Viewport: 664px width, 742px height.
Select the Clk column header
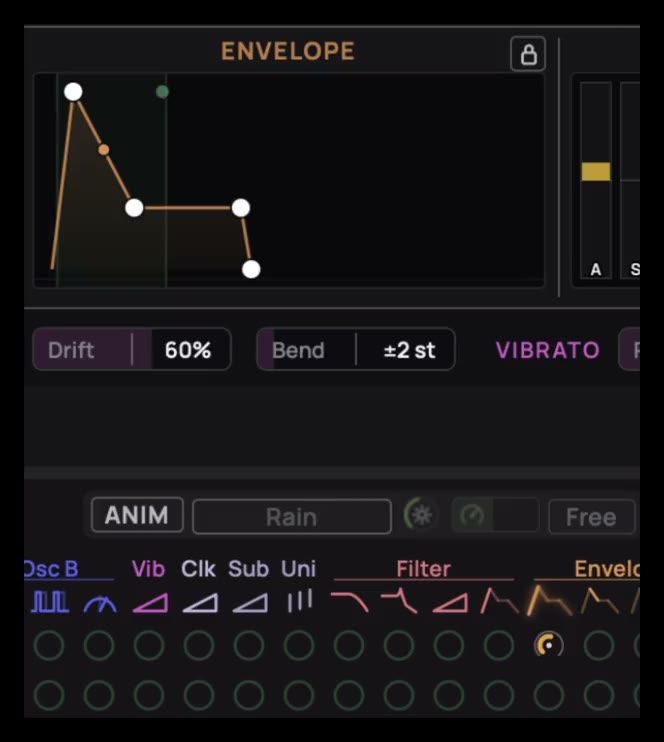pyautogui.click(x=199, y=569)
